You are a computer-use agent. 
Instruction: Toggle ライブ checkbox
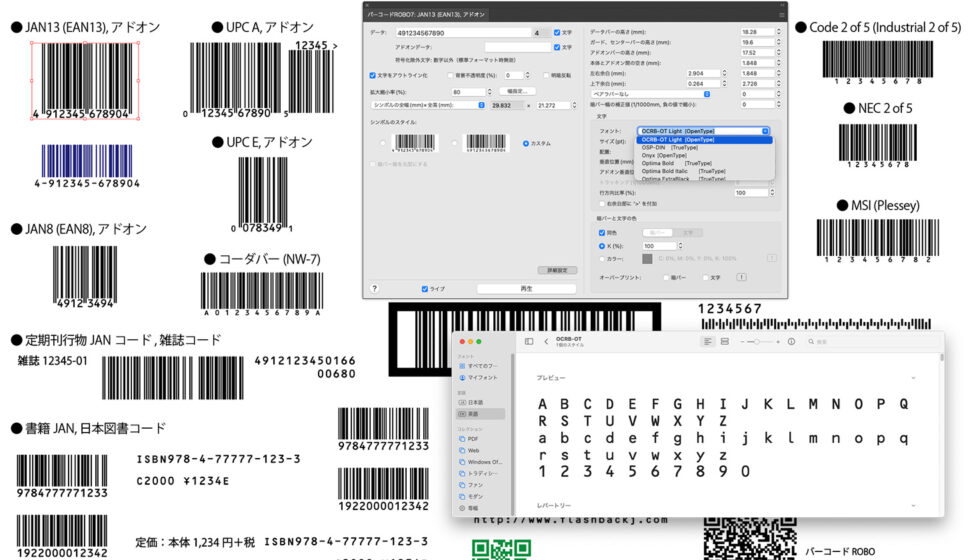pos(424,289)
